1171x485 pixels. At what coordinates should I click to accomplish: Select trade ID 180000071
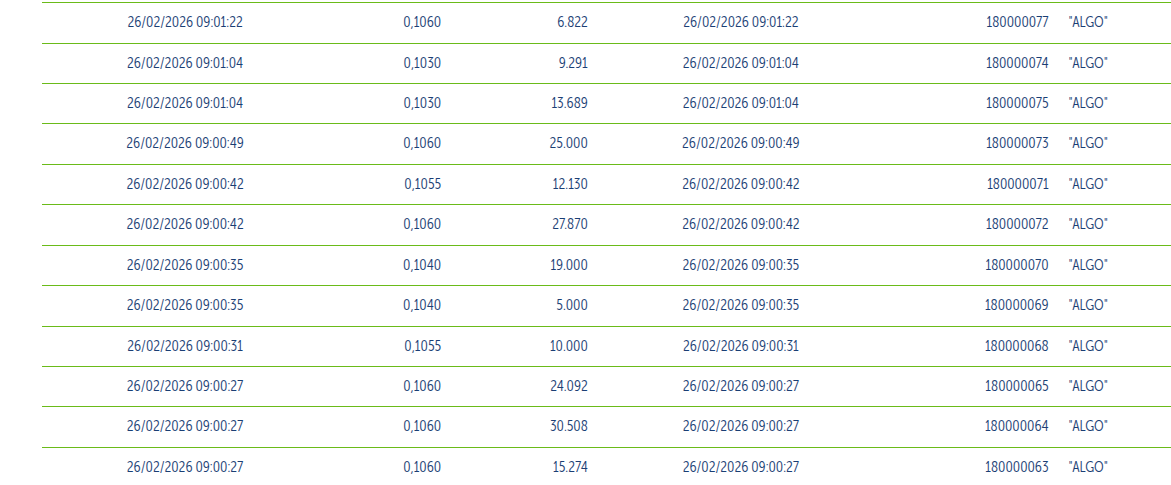1017,184
